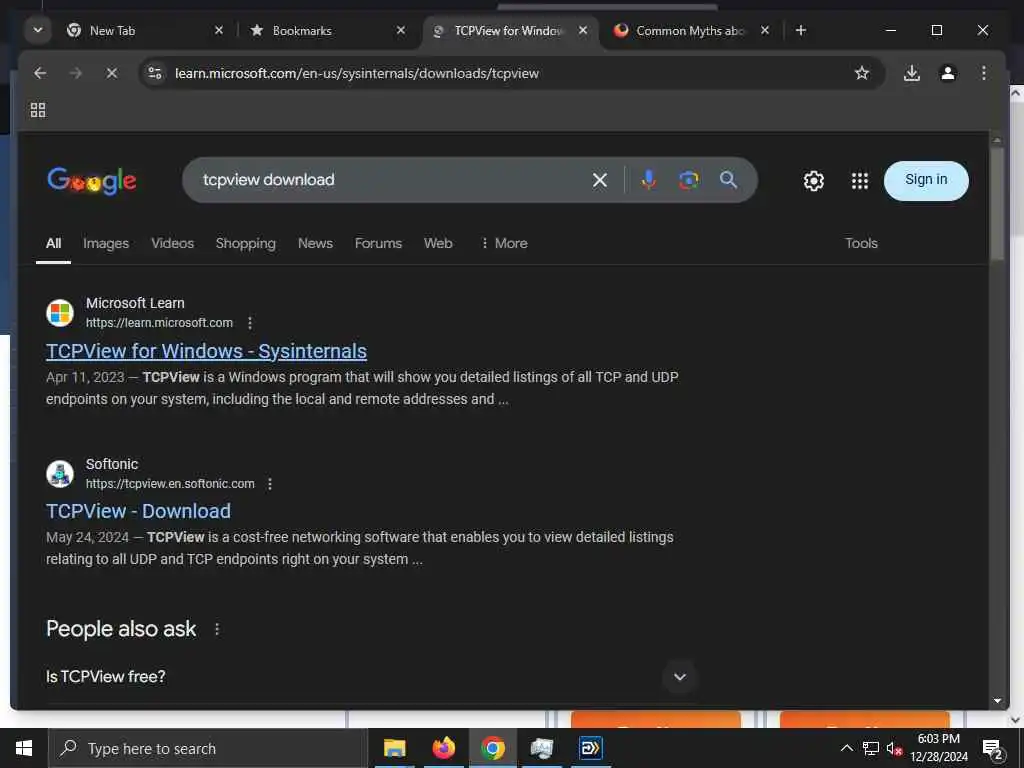Bookmark this page with star icon

click(862, 73)
